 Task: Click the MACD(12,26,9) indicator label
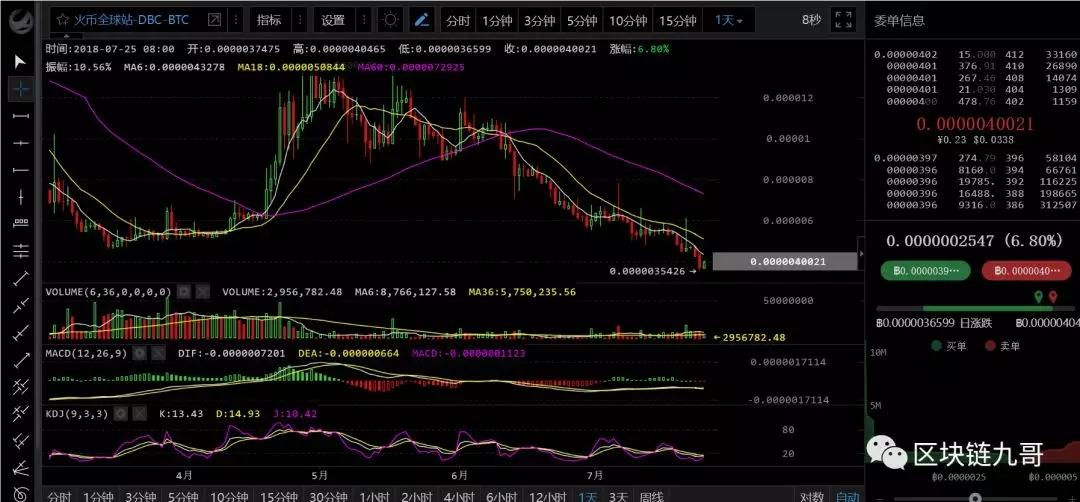coord(87,353)
